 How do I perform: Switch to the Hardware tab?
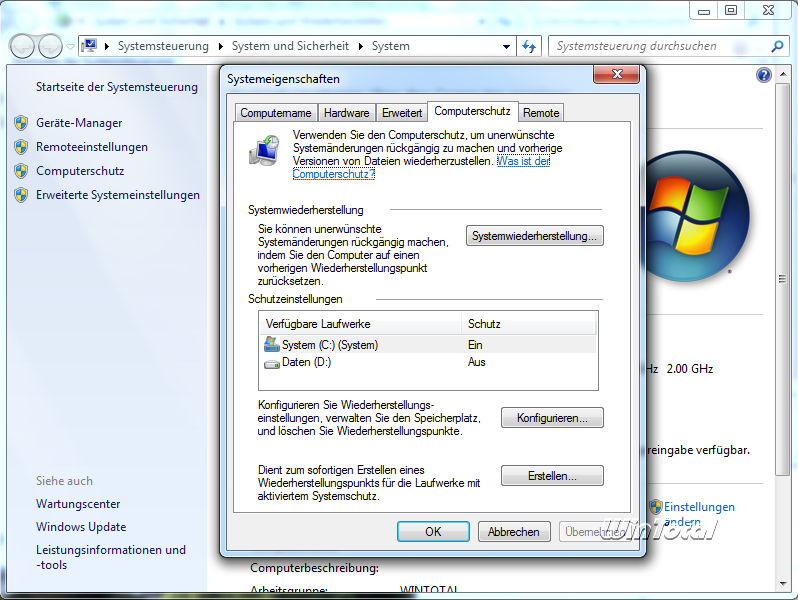[347, 113]
